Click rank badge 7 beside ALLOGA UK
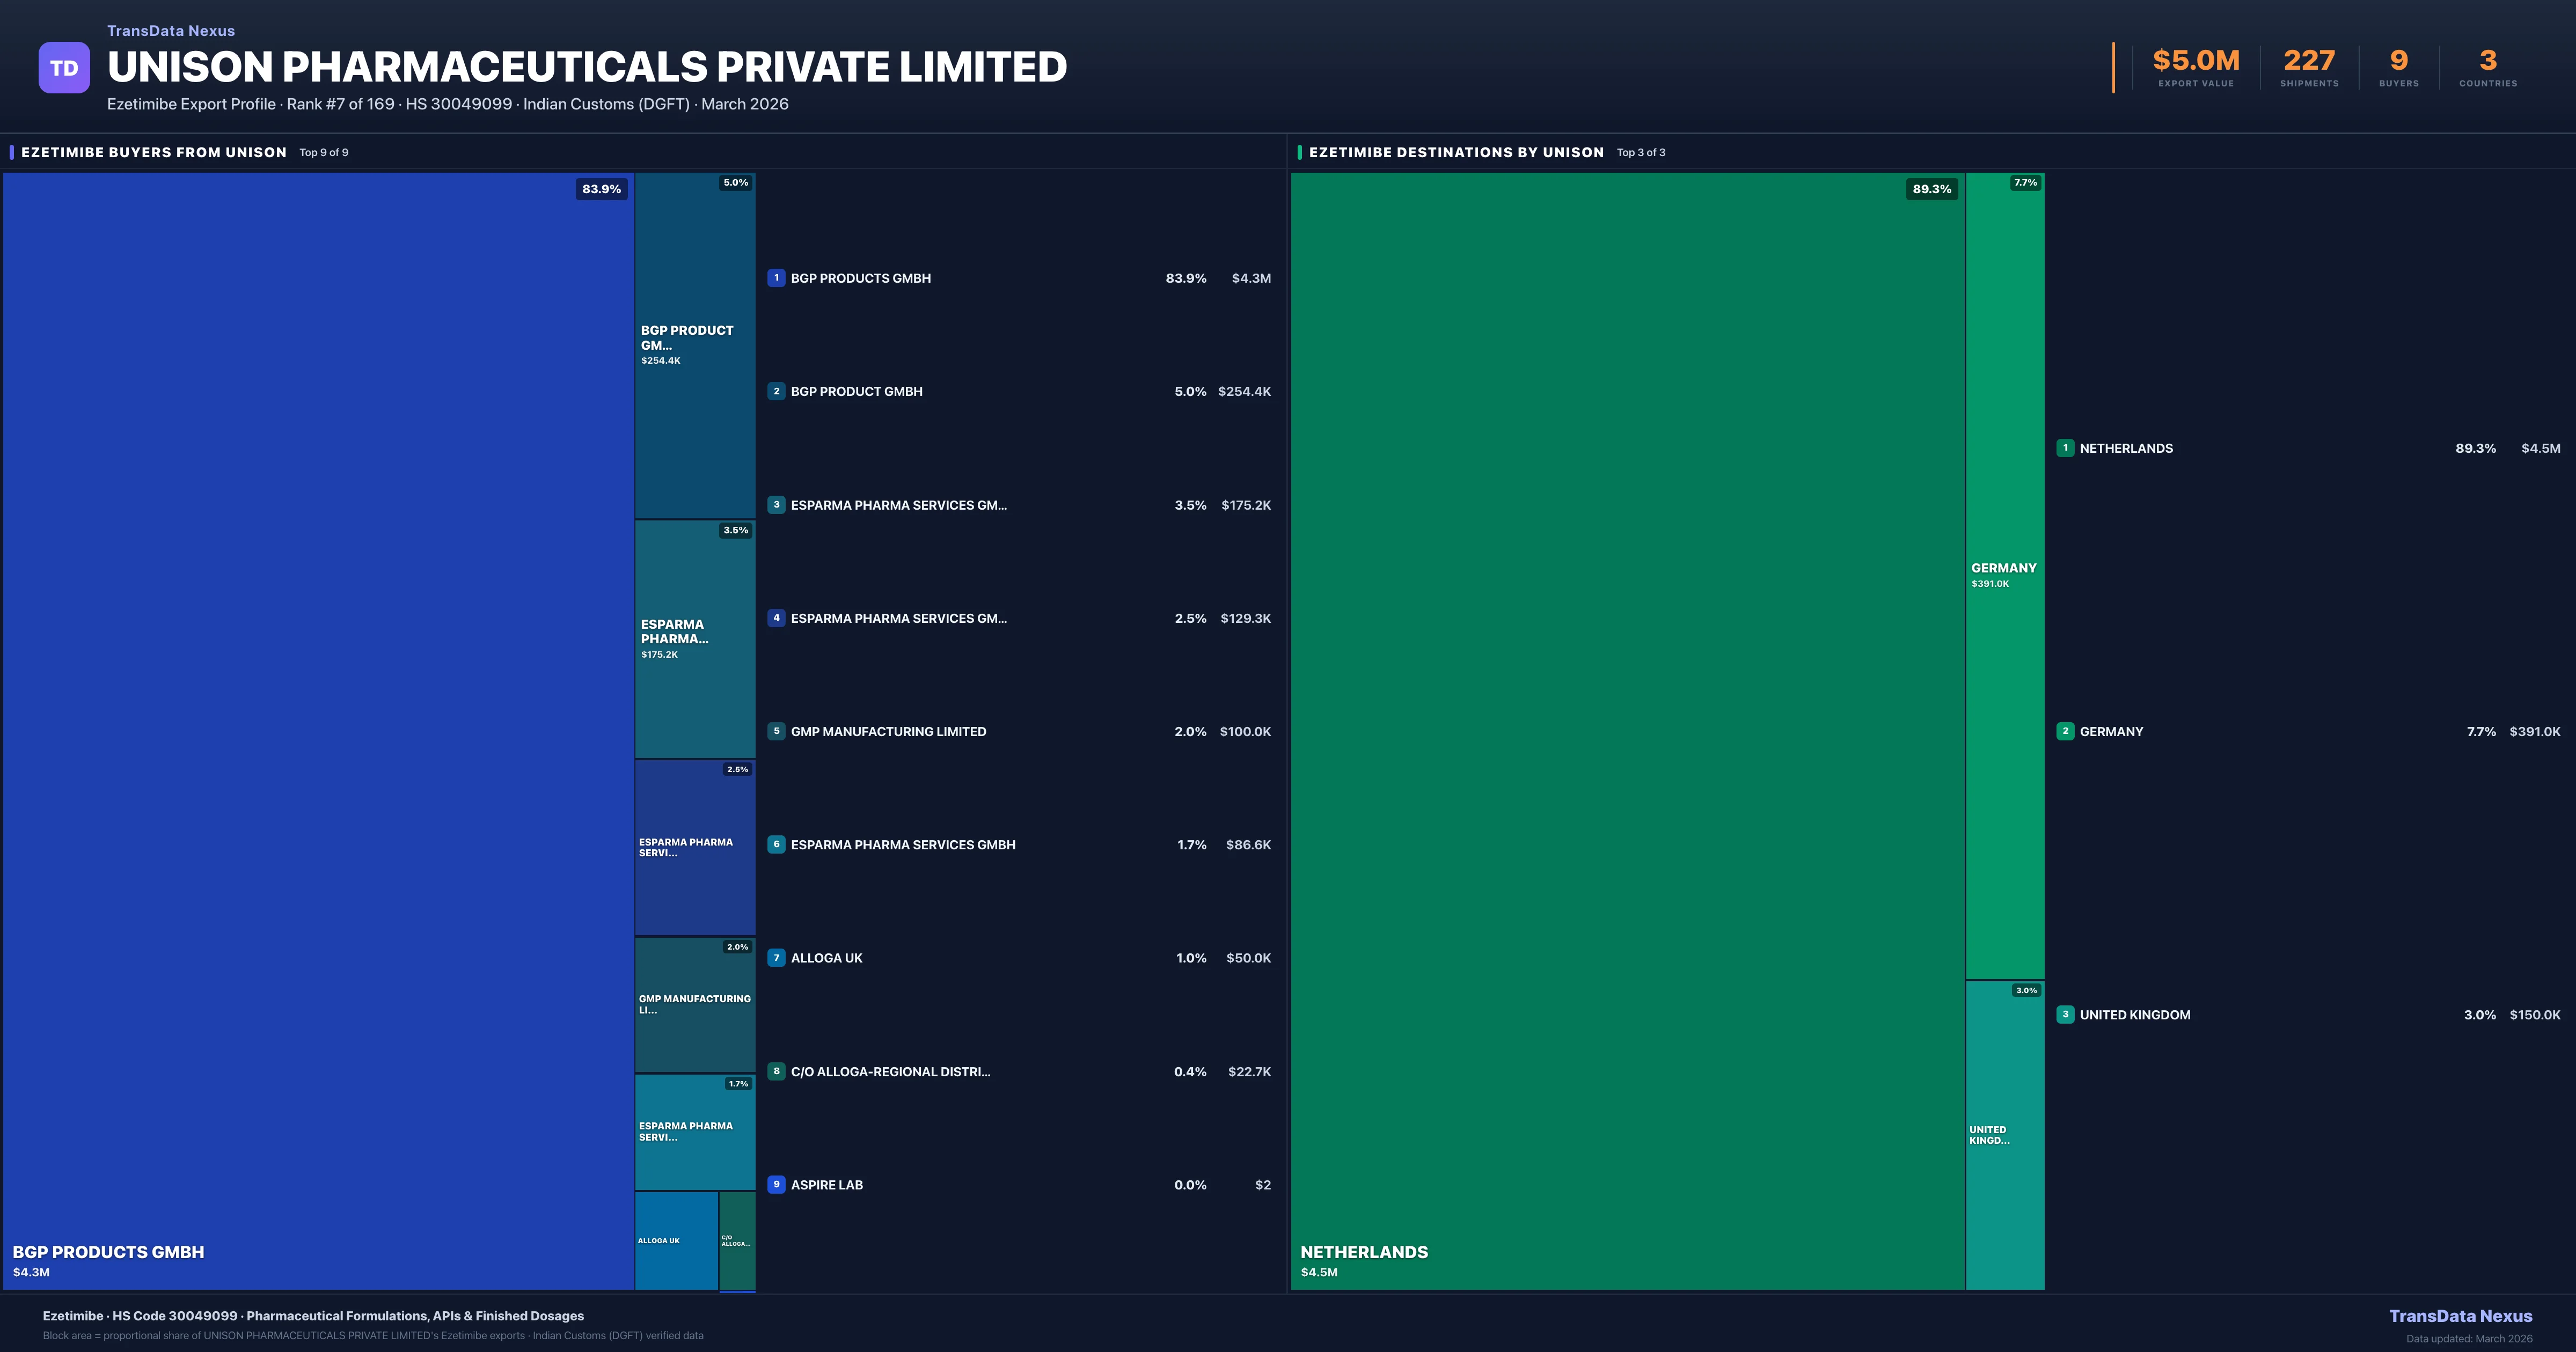2576x1352 pixels. (776, 958)
